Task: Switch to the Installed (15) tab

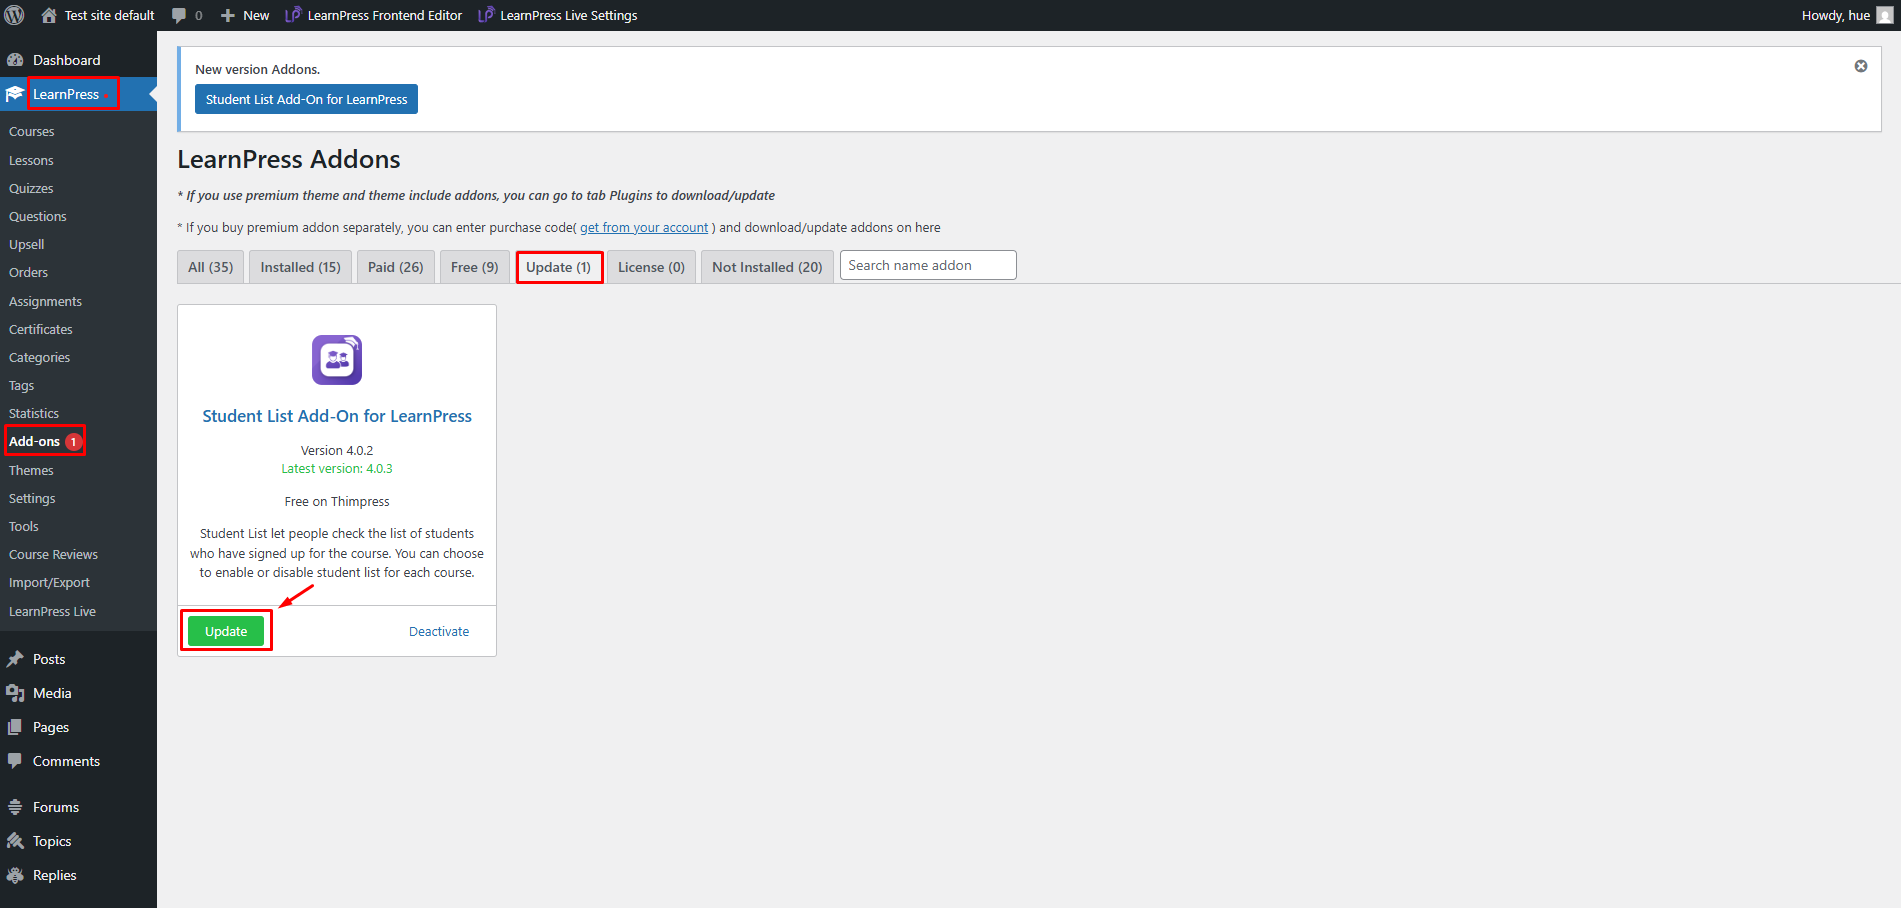Action: [301, 267]
